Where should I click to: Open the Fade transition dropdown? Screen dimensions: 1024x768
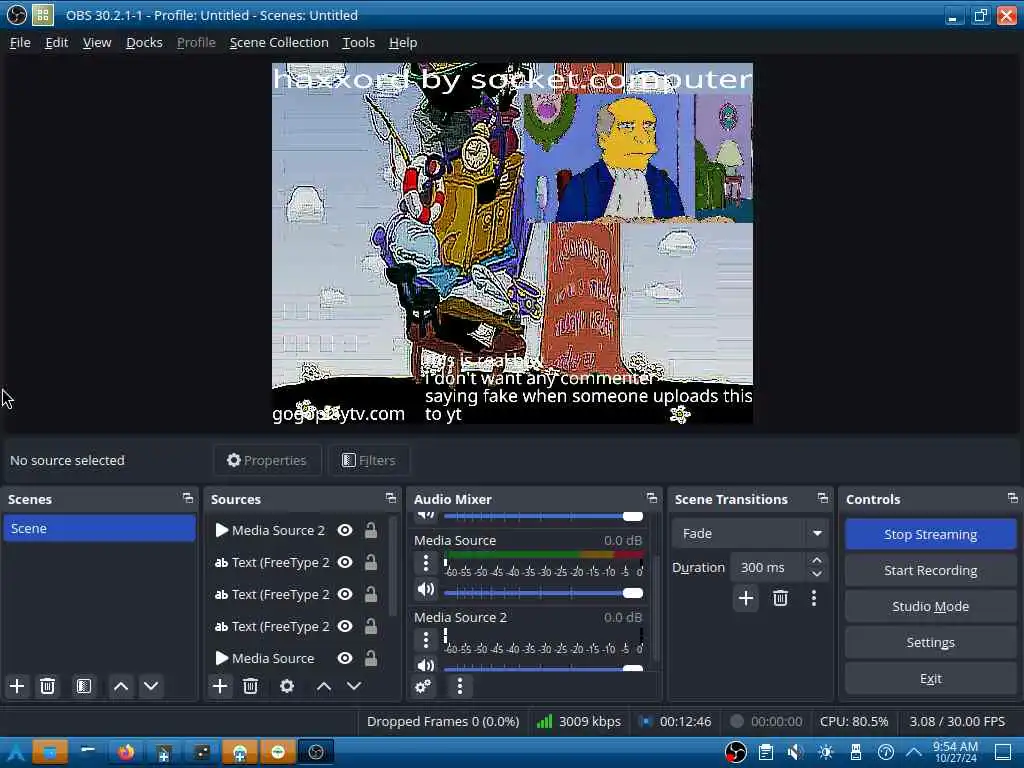click(x=750, y=534)
